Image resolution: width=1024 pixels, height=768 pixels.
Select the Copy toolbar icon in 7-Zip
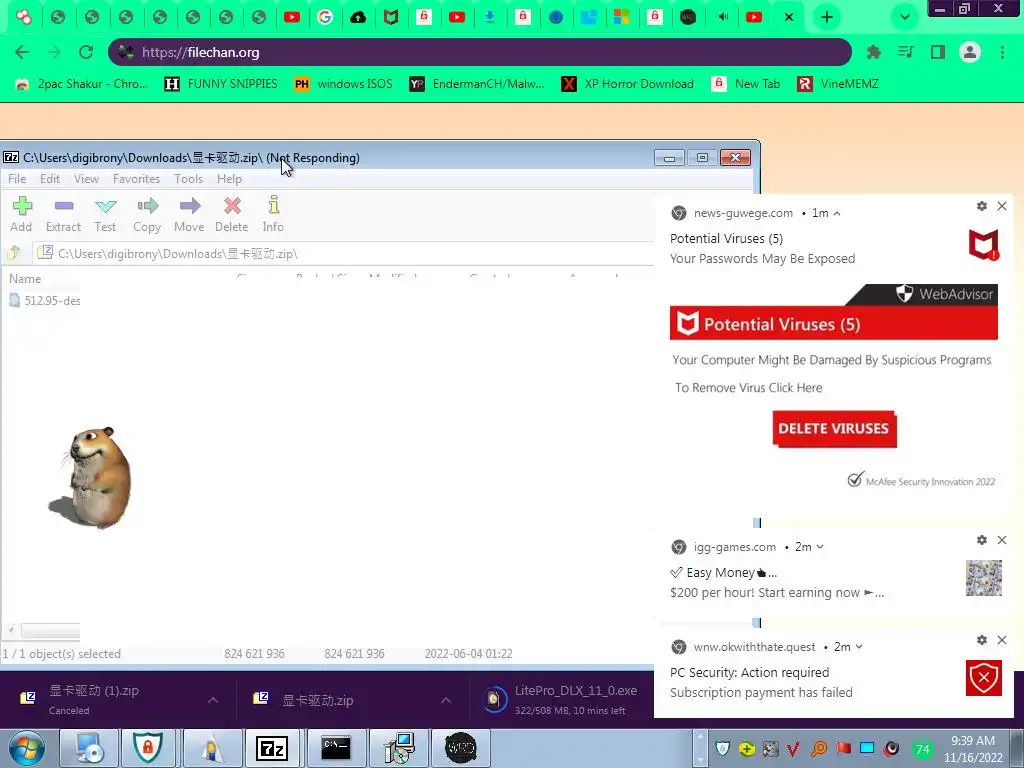(147, 214)
